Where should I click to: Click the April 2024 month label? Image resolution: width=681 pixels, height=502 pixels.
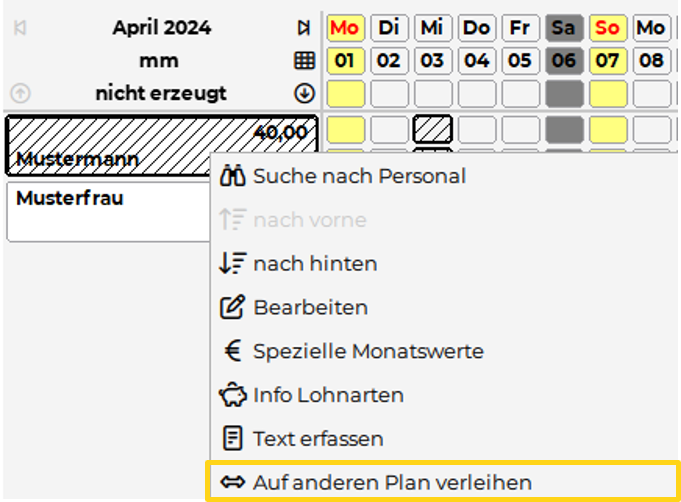click(161, 28)
